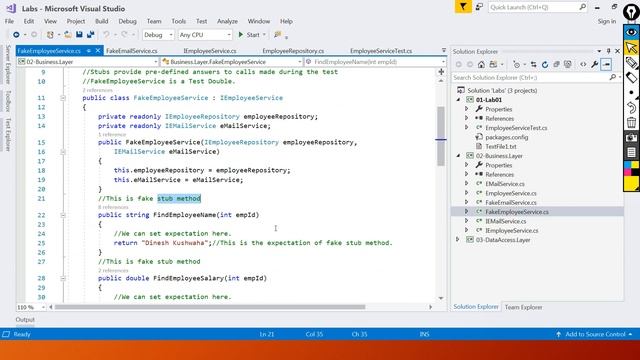Click the View Code icon in Solution Explorer
Image resolution: width=640 pixels, height=360 pixels.
(583, 64)
